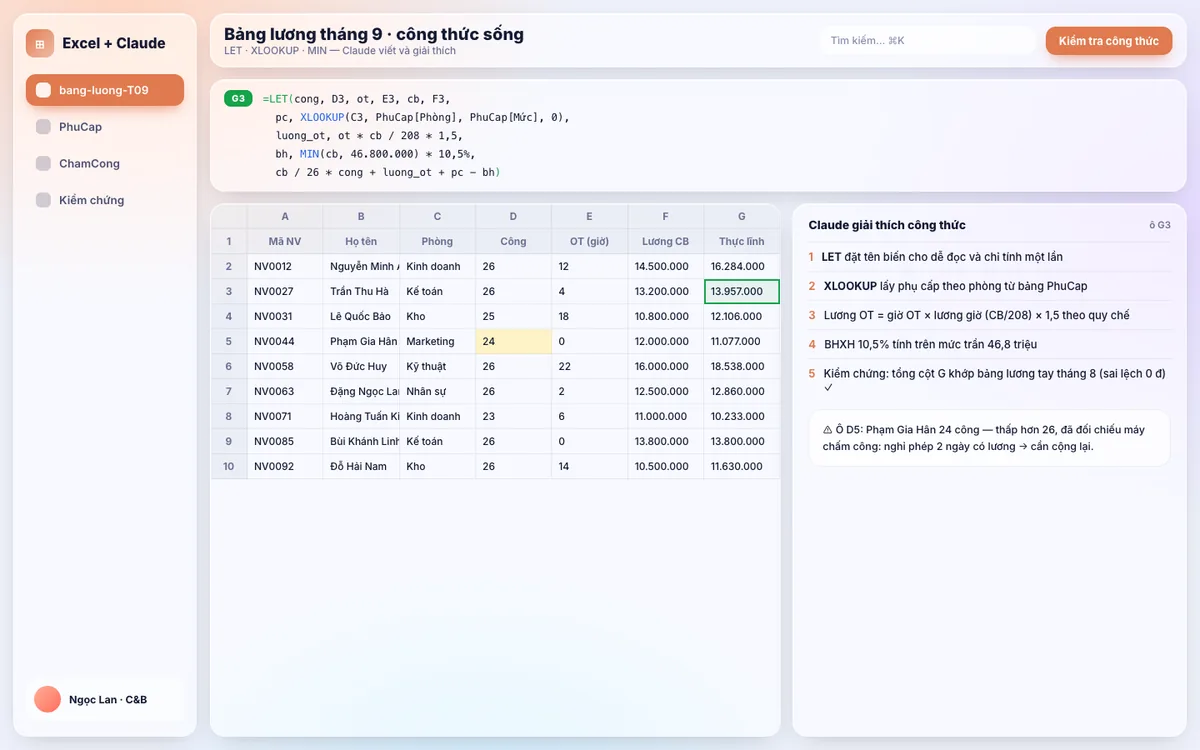Select highlighted cell D5 with 24
The image size is (1200, 750).
(x=513, y=341)
